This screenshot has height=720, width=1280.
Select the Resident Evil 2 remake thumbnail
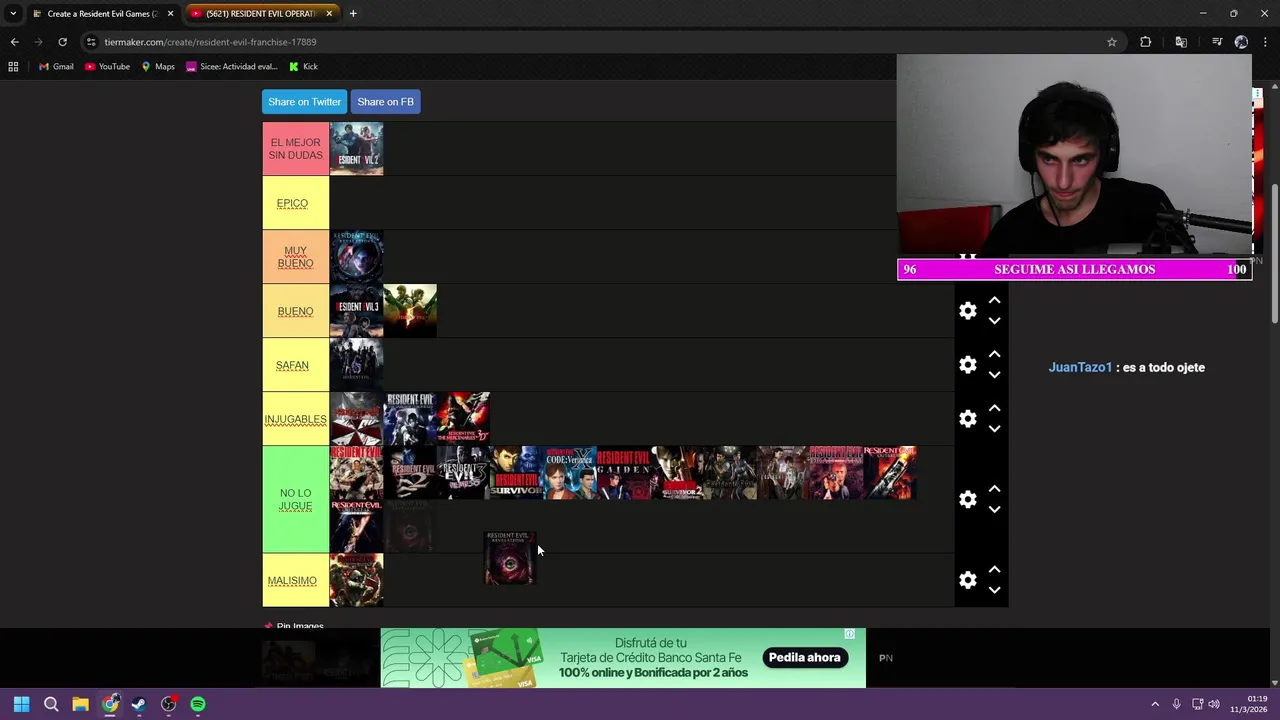[356, 149]
